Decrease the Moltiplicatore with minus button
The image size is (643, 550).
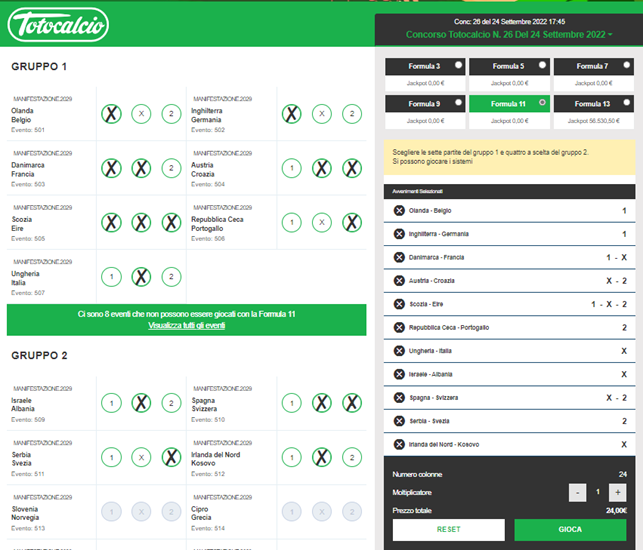tap(577, 492)
